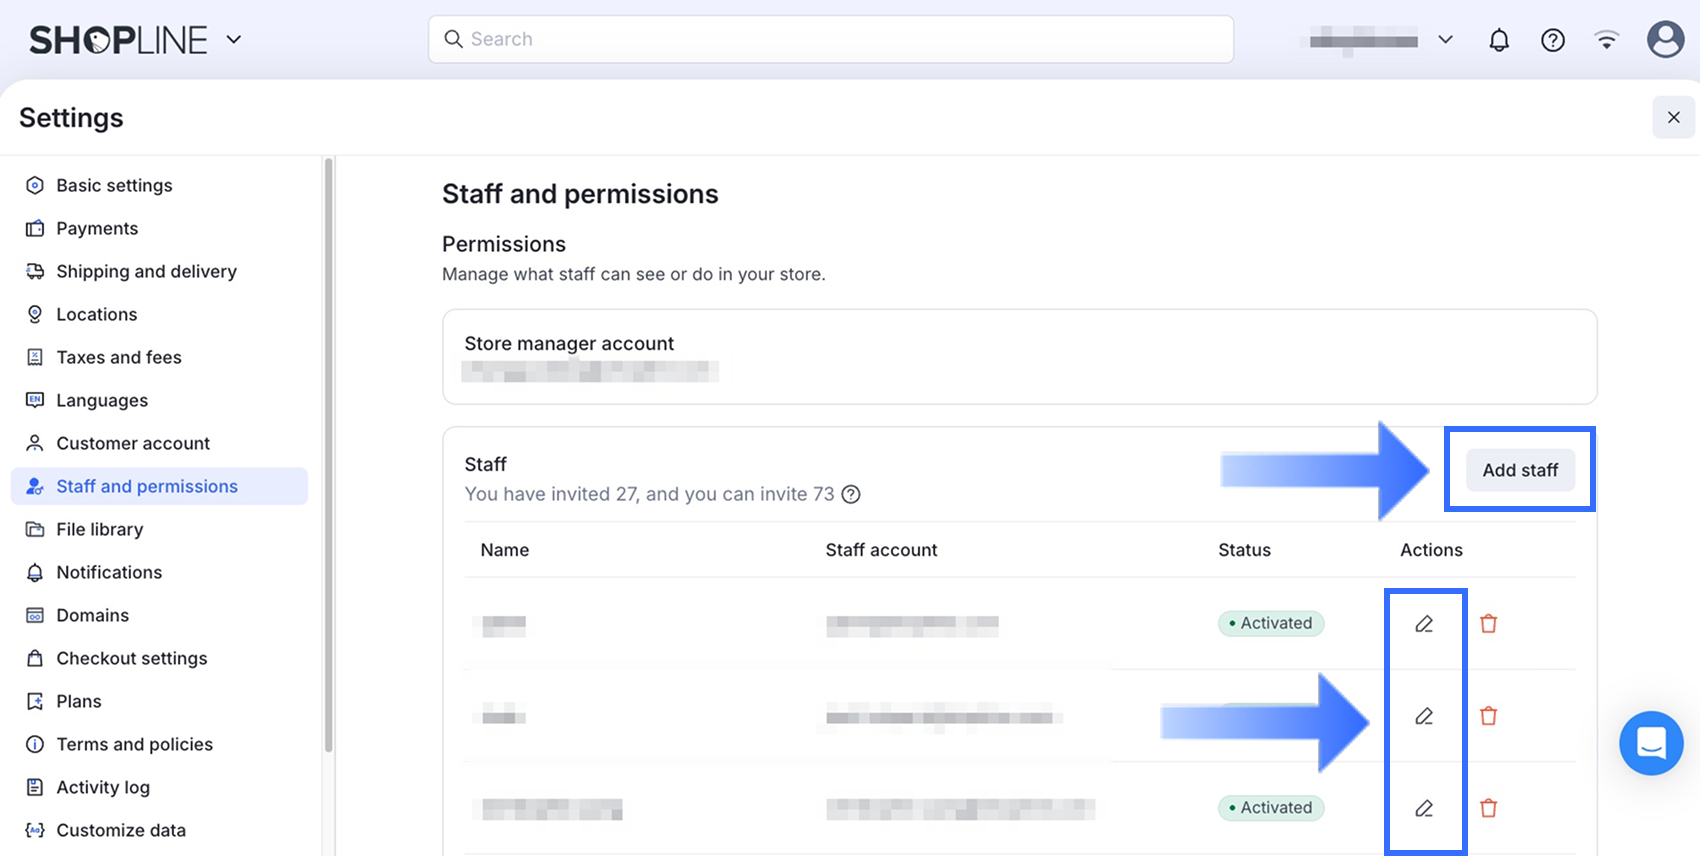The width and height of the screenshot is (1700, 856).
Task: Open the Activity log page
Action: coord(103,787)
